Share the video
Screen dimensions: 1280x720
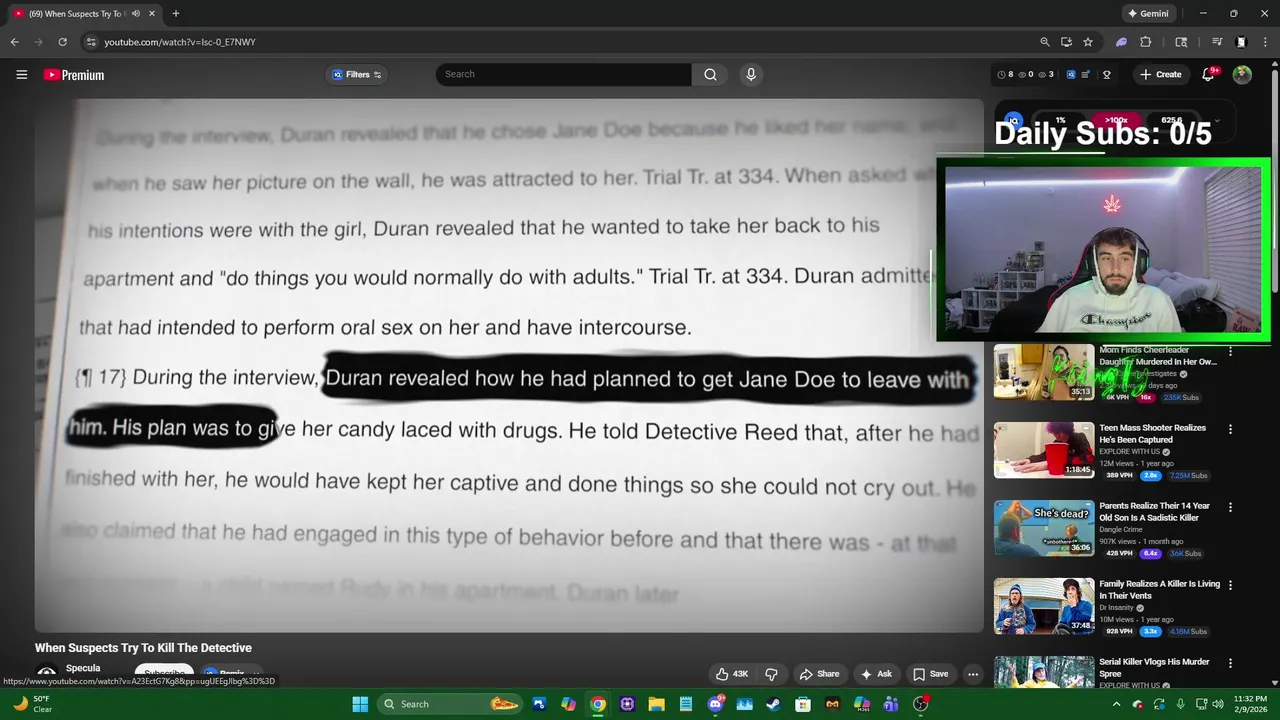pos(819,674)
